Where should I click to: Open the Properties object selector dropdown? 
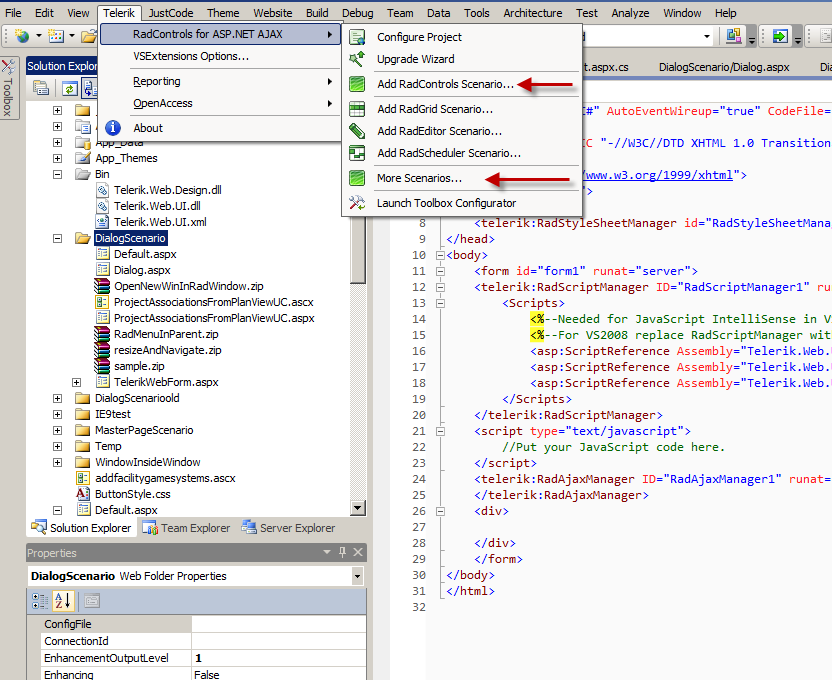357,576
